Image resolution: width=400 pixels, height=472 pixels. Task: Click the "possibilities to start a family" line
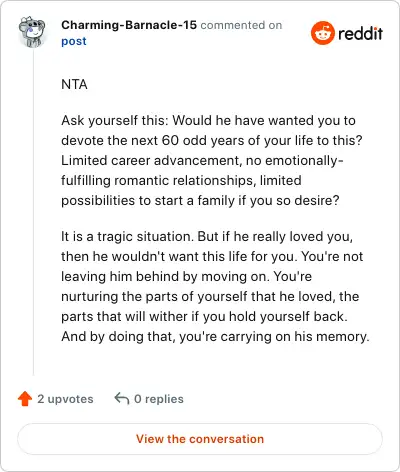pos(200,201)
